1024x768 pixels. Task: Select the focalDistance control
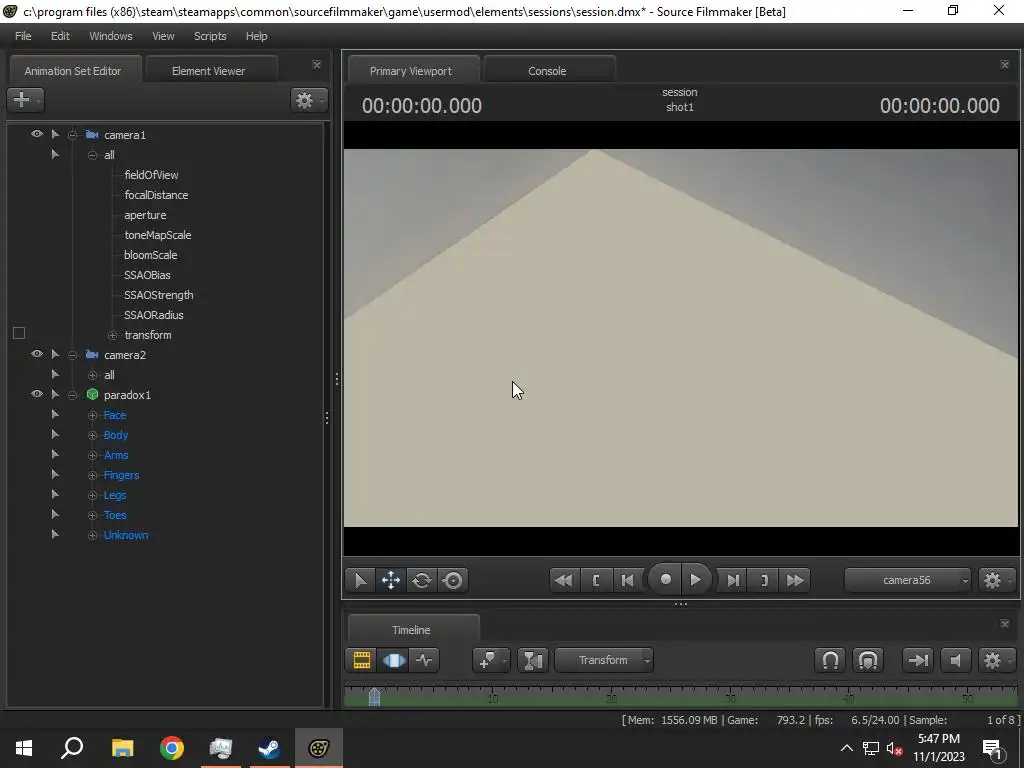(156, 195)
